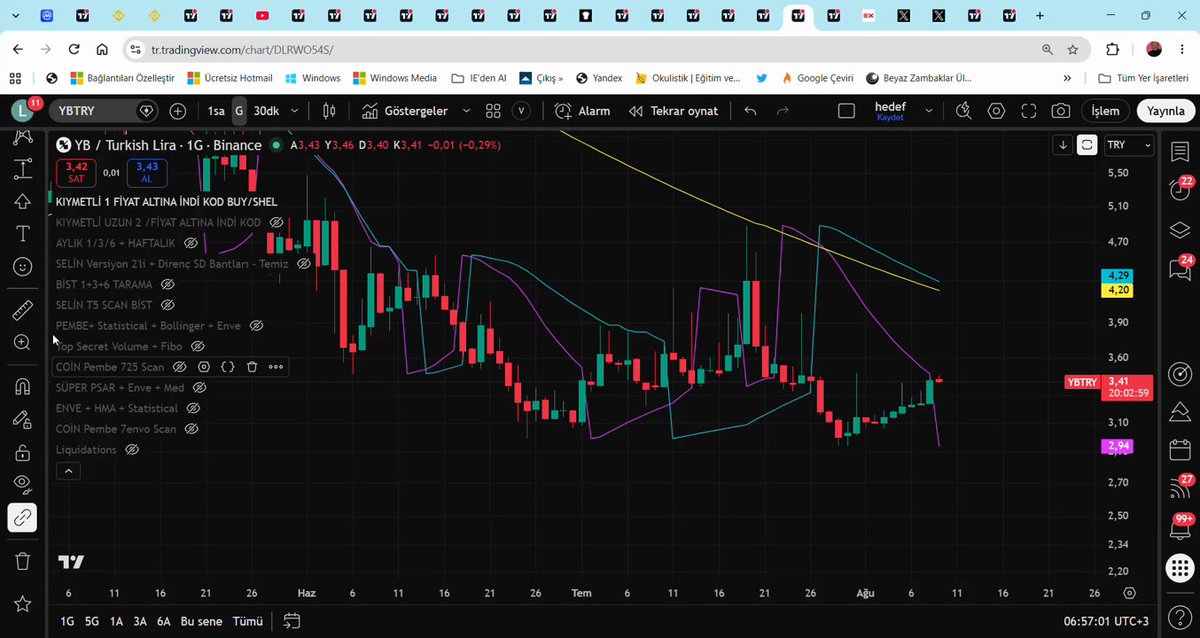The image size is (1200, 638).
Task: Open quick search lightning magnifier icon
Action: [x=963, y=111]
